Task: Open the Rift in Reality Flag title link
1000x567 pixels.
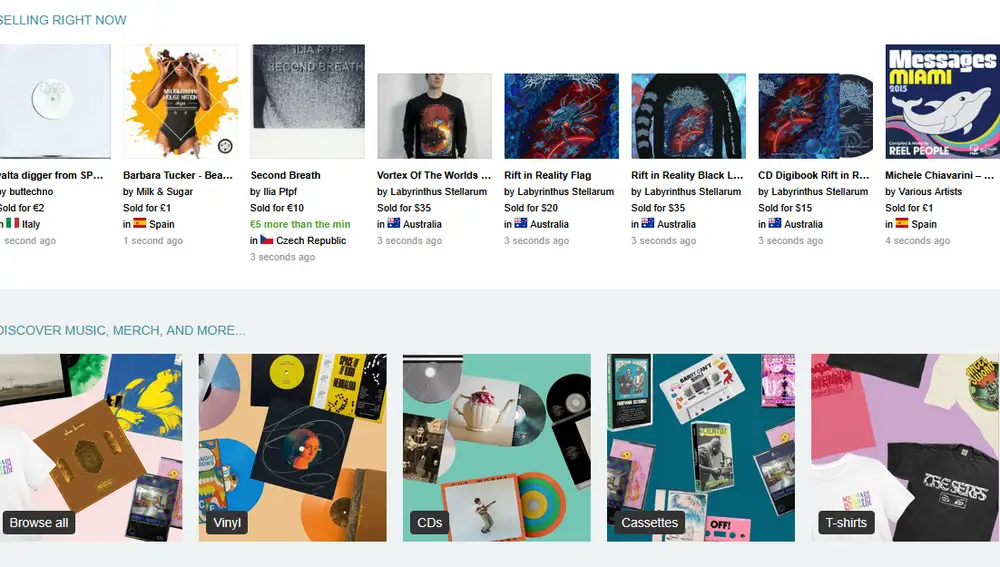Action: click(547, 175)
